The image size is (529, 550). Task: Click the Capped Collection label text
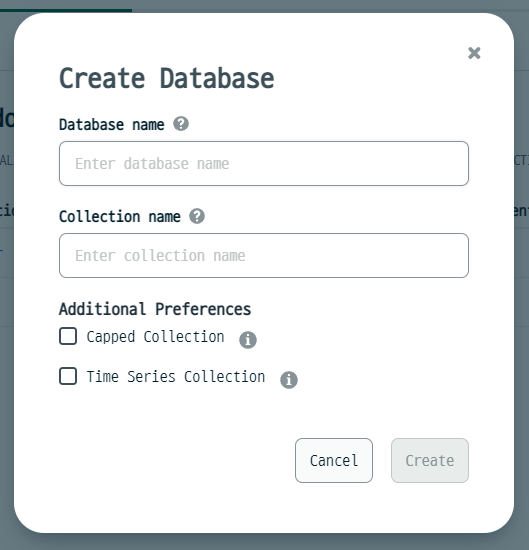click(x=155, y=337)
